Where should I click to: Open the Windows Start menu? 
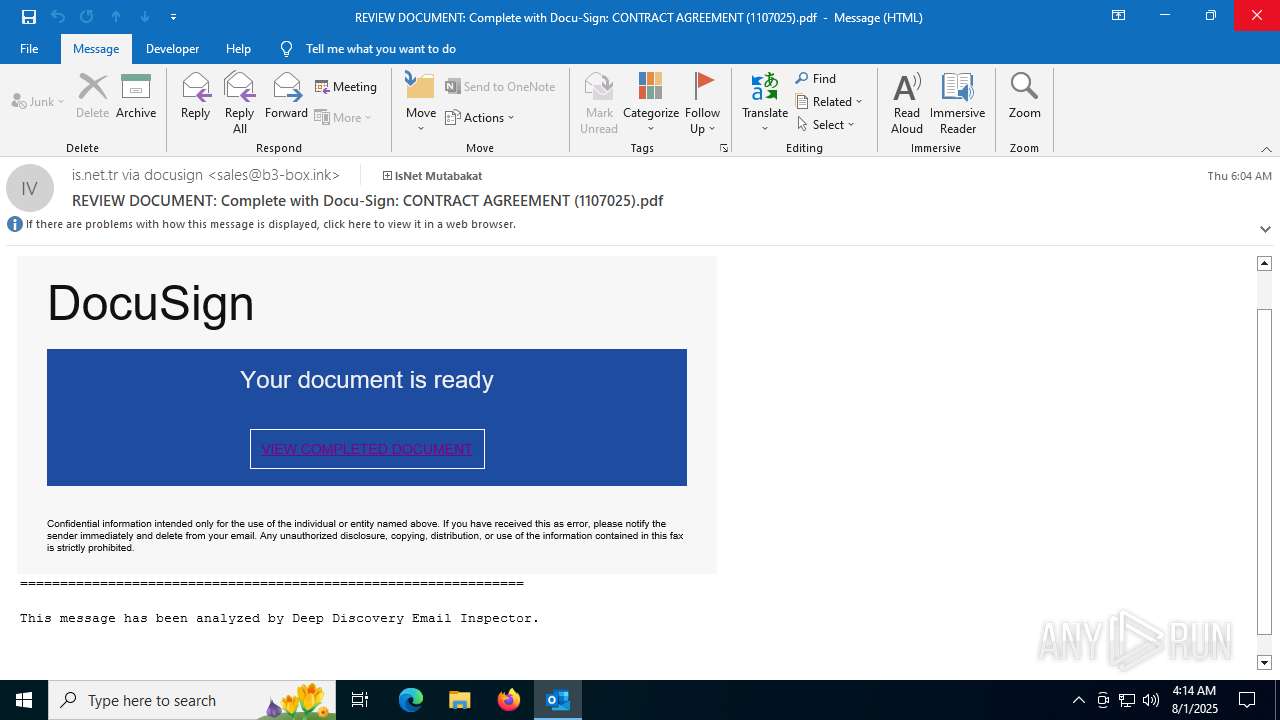pos(24,700)
